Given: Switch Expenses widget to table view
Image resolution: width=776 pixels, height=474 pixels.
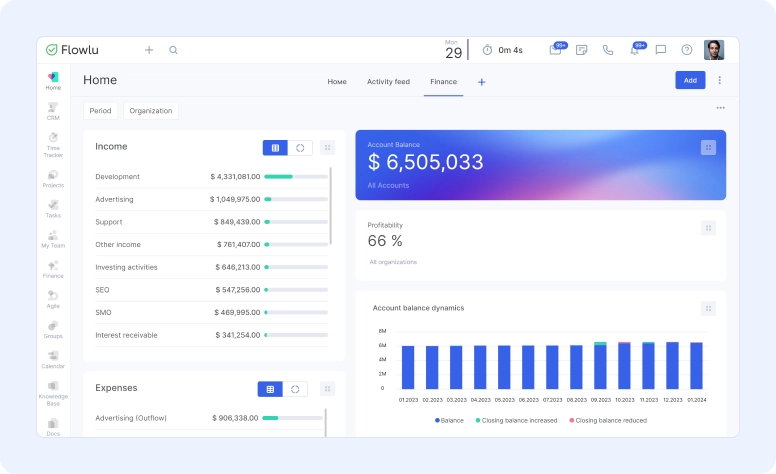Looking at the screenshot, I should (x=270, y=389).
